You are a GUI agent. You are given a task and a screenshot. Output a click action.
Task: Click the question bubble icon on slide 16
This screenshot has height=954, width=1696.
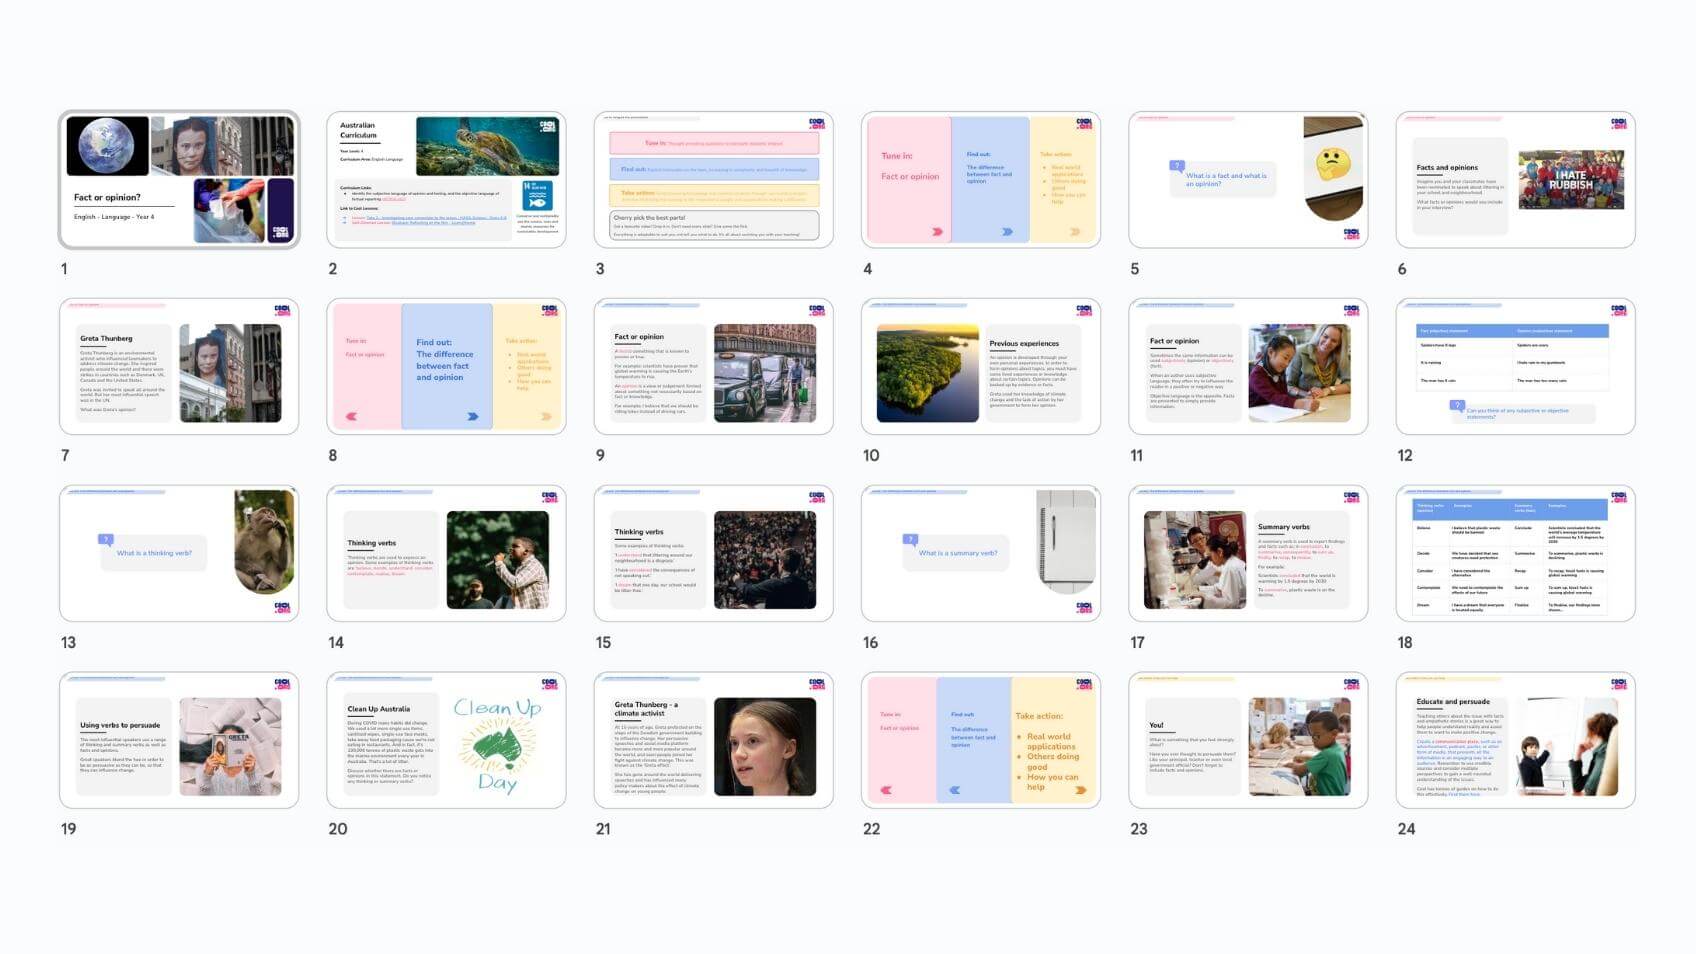[910, 540]
